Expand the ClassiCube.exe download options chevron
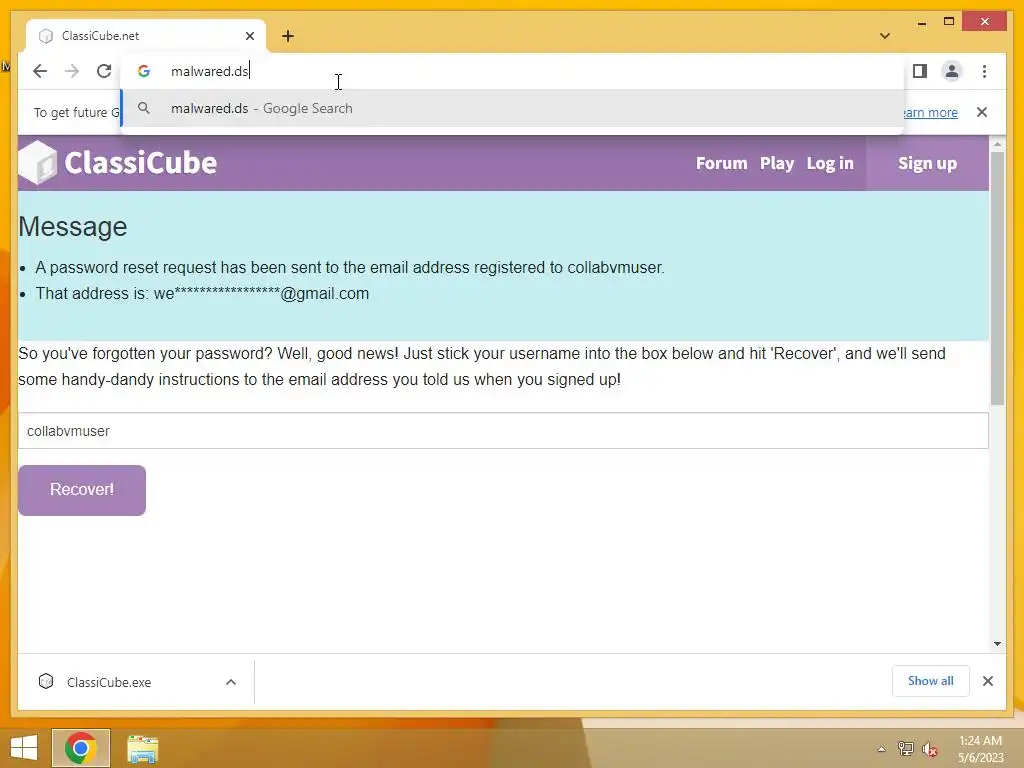 [231, 682]
